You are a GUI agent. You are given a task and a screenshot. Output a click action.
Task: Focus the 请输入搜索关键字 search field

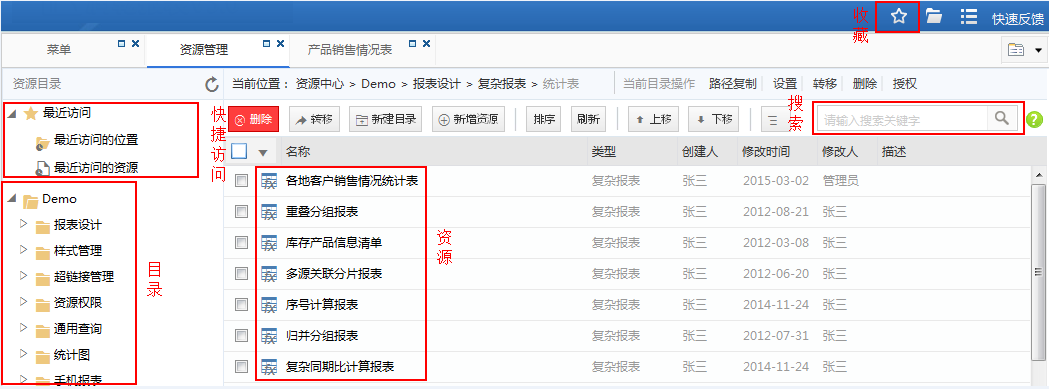click(x=902, y=120)
